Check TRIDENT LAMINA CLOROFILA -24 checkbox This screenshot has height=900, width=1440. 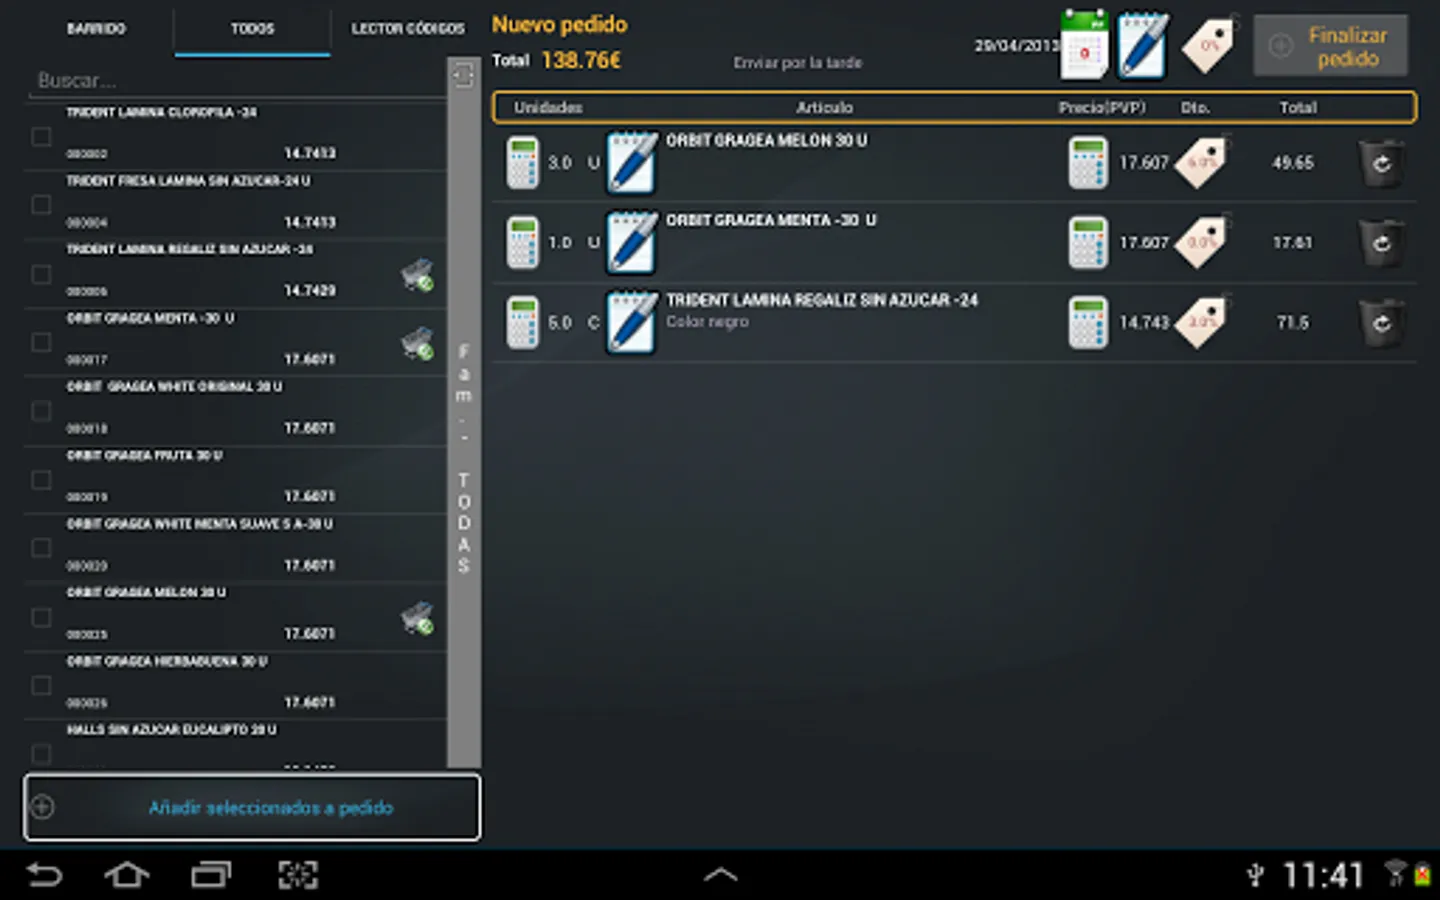(41, 136)
